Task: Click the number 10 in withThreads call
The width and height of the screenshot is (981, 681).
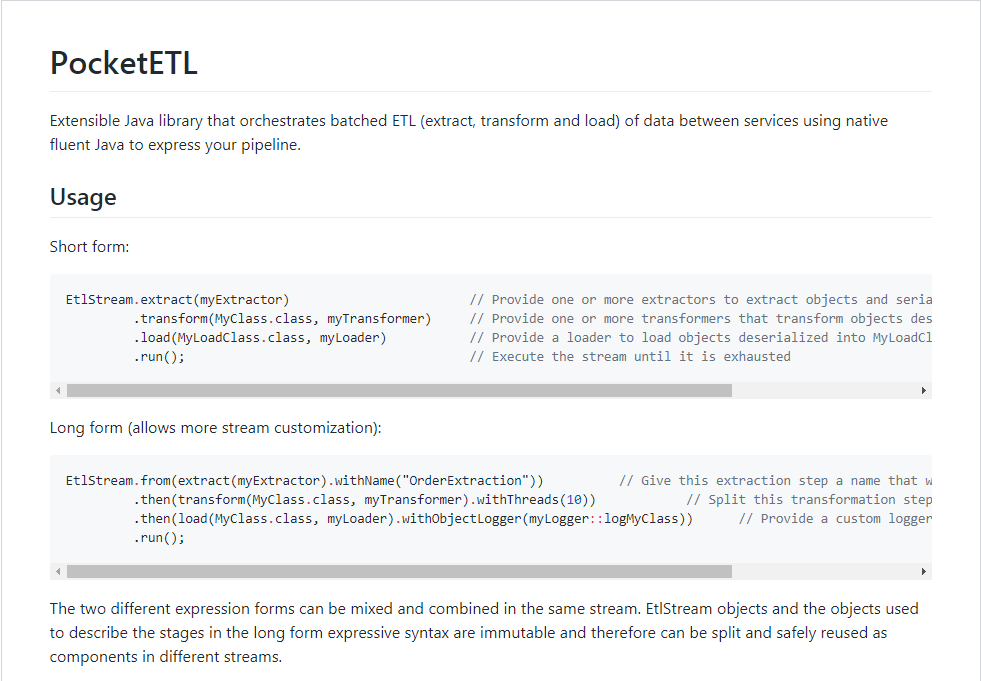Action: tap(574, 499)
